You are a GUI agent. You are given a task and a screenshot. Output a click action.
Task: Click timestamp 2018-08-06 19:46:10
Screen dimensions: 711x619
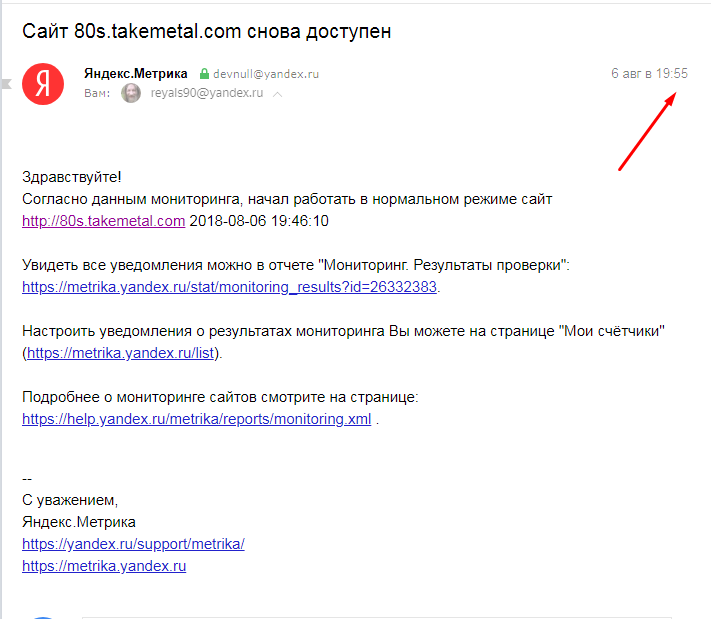259,221
